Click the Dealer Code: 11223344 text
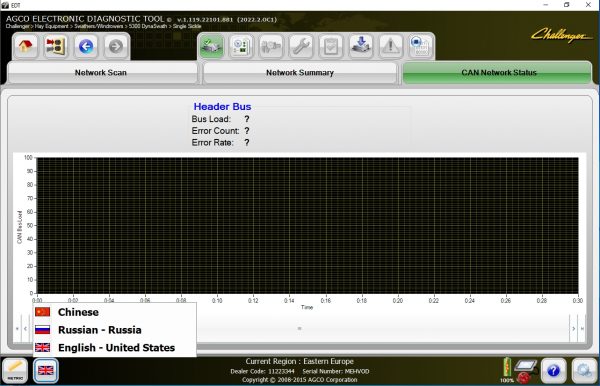 (262, 371)
